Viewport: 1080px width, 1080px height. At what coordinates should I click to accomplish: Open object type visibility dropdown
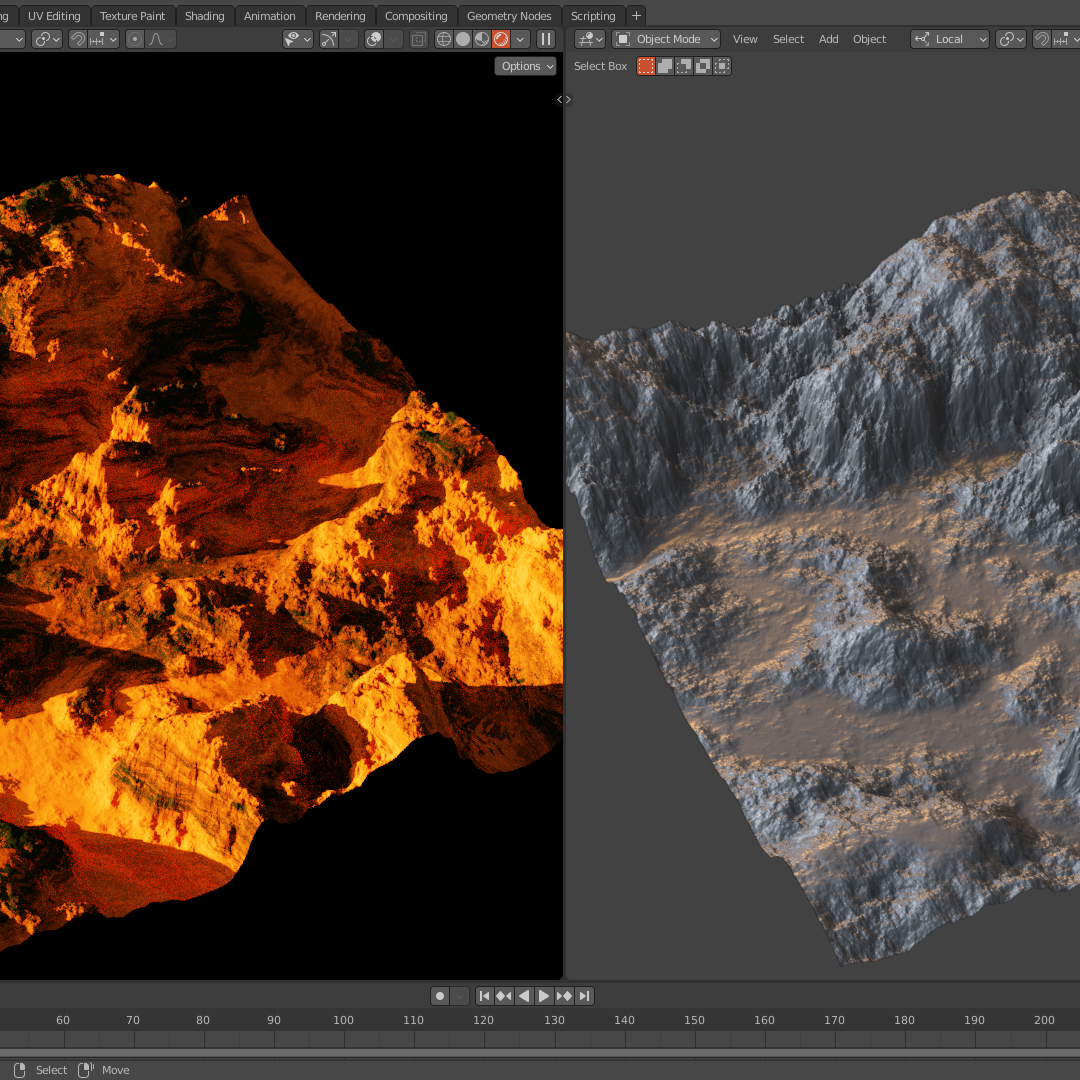298,39
